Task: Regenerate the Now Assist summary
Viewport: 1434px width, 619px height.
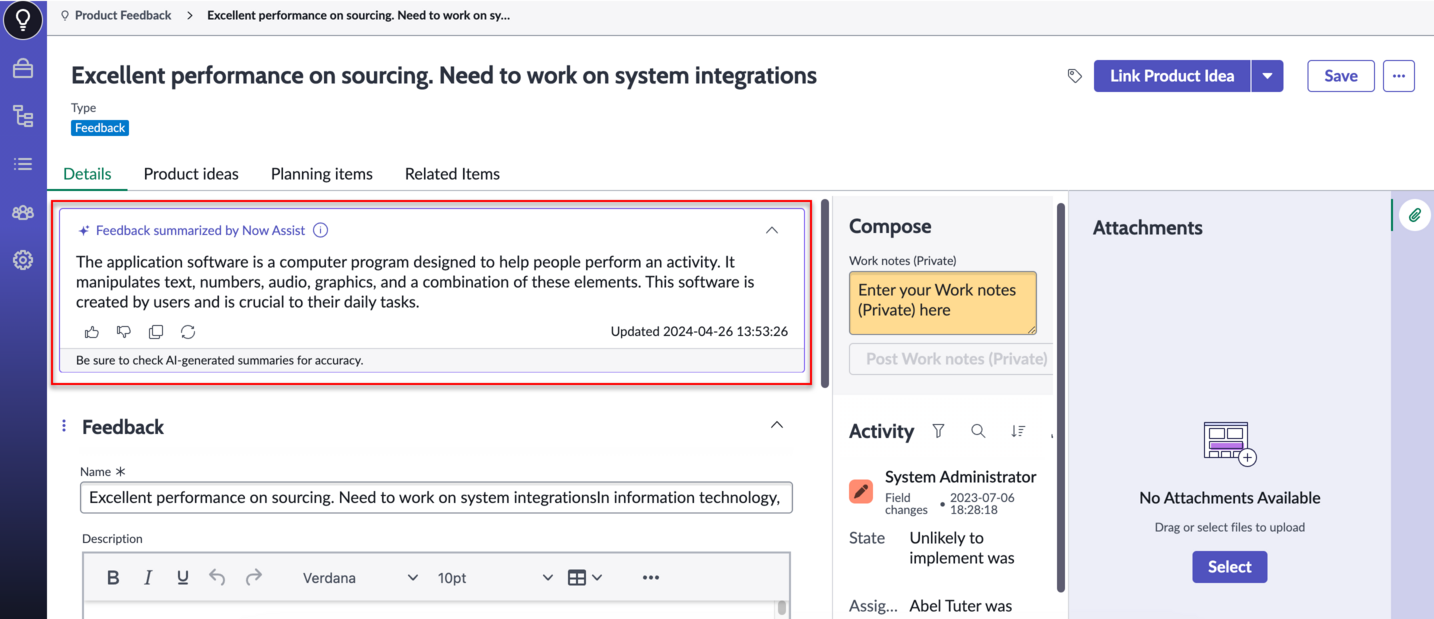Action: pos(188,332)
